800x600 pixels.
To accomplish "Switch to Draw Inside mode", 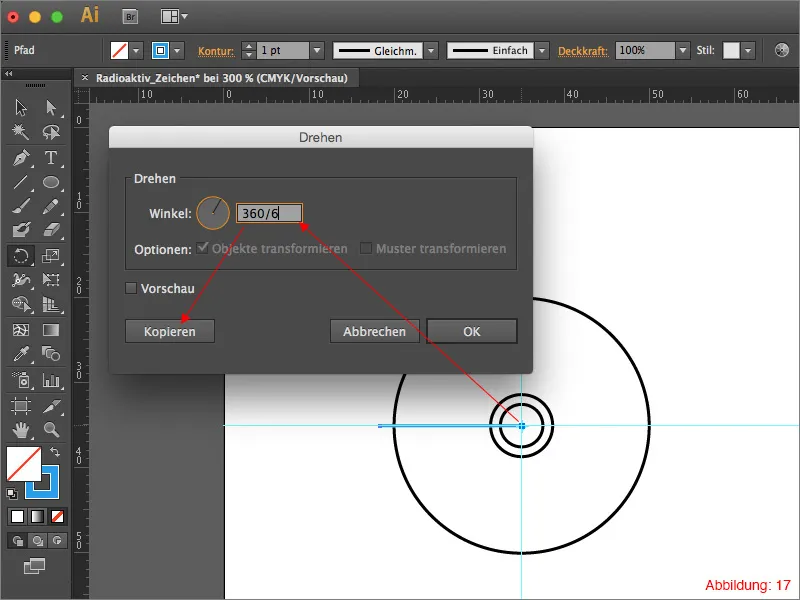I will coord(57,540).
